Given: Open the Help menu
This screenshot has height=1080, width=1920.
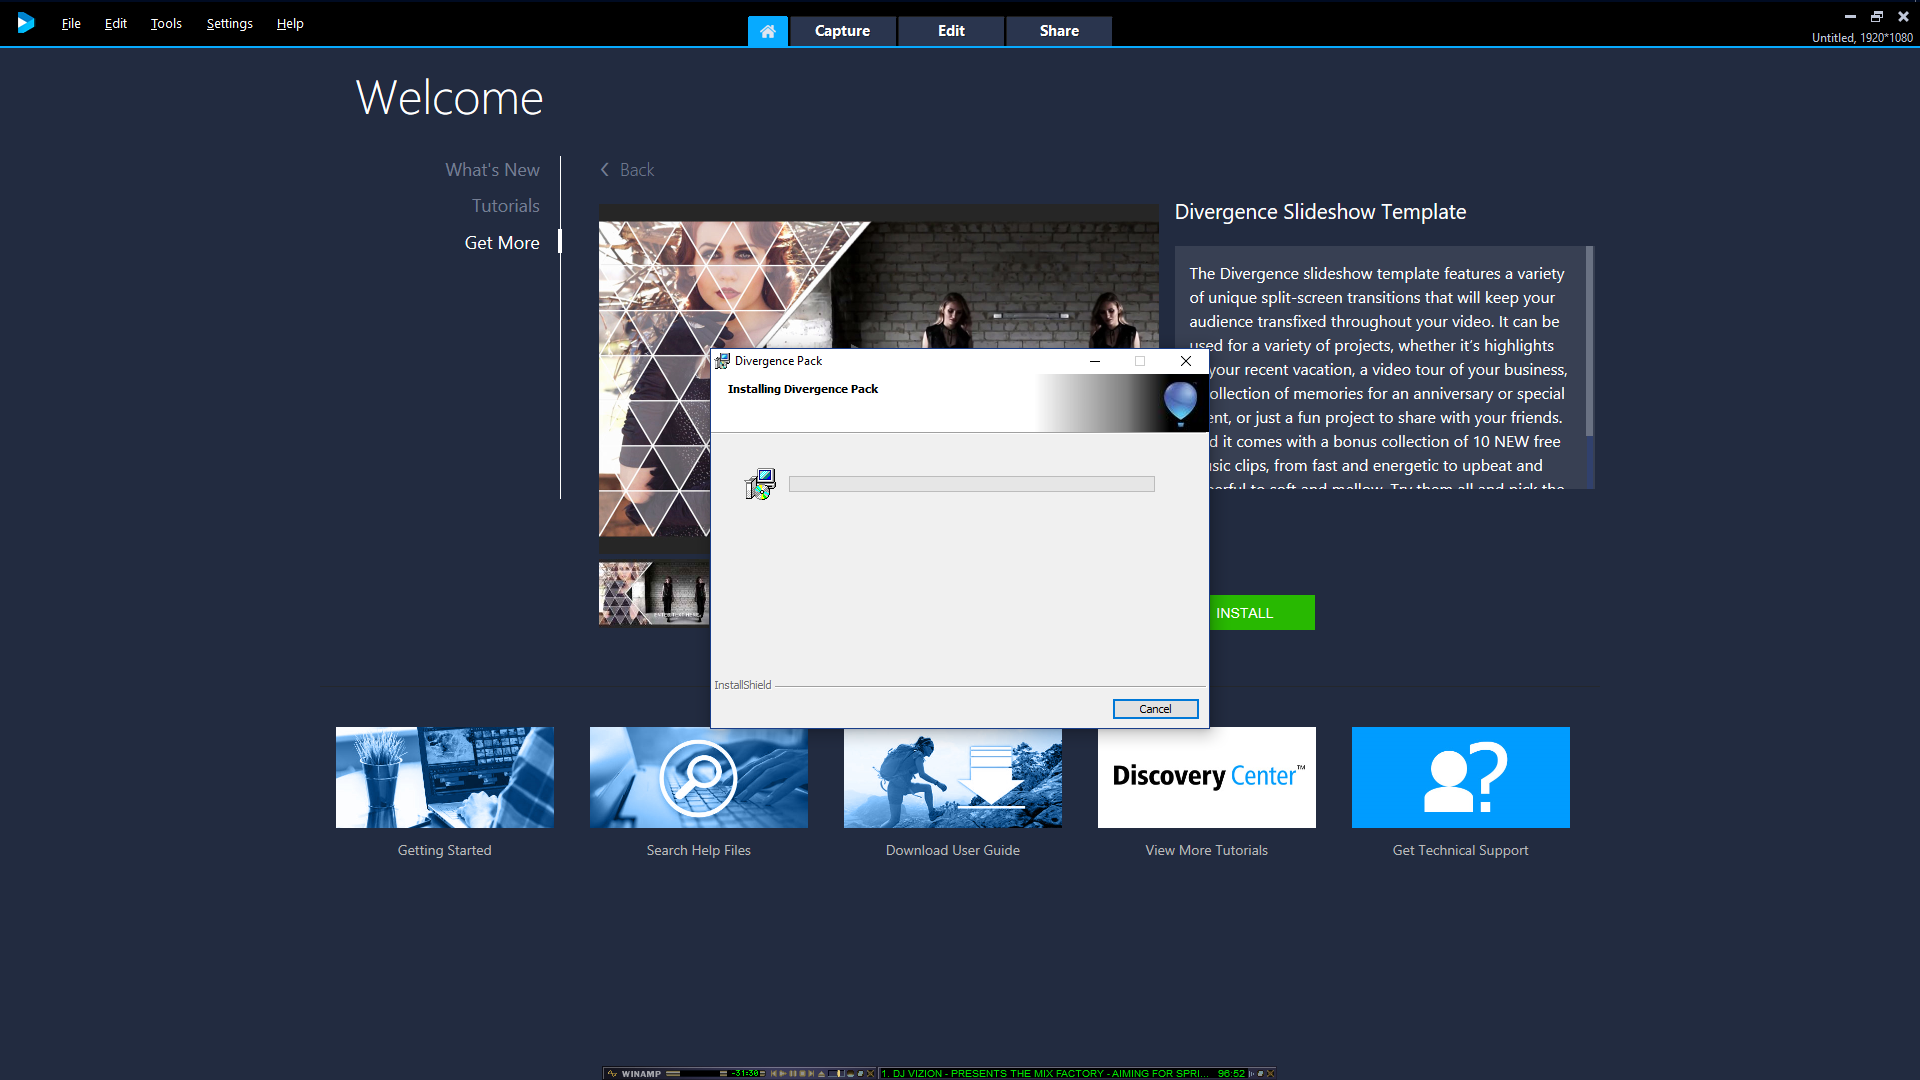Looking at the screenshot, I should [x=290, y=23].
